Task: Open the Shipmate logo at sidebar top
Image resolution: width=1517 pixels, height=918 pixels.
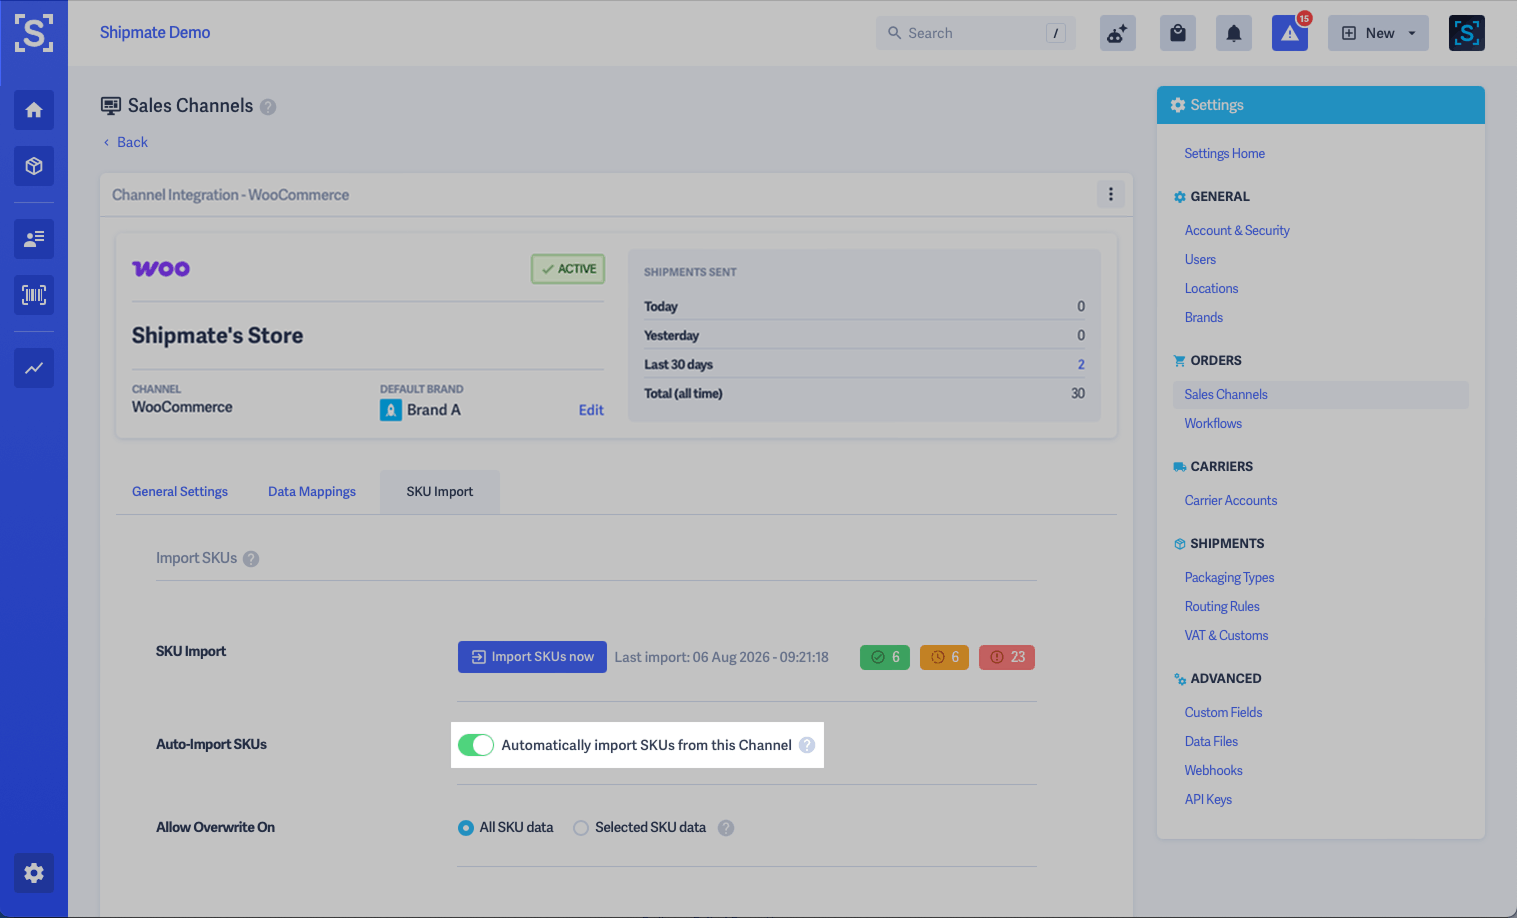Action: [x=34, y=33]
